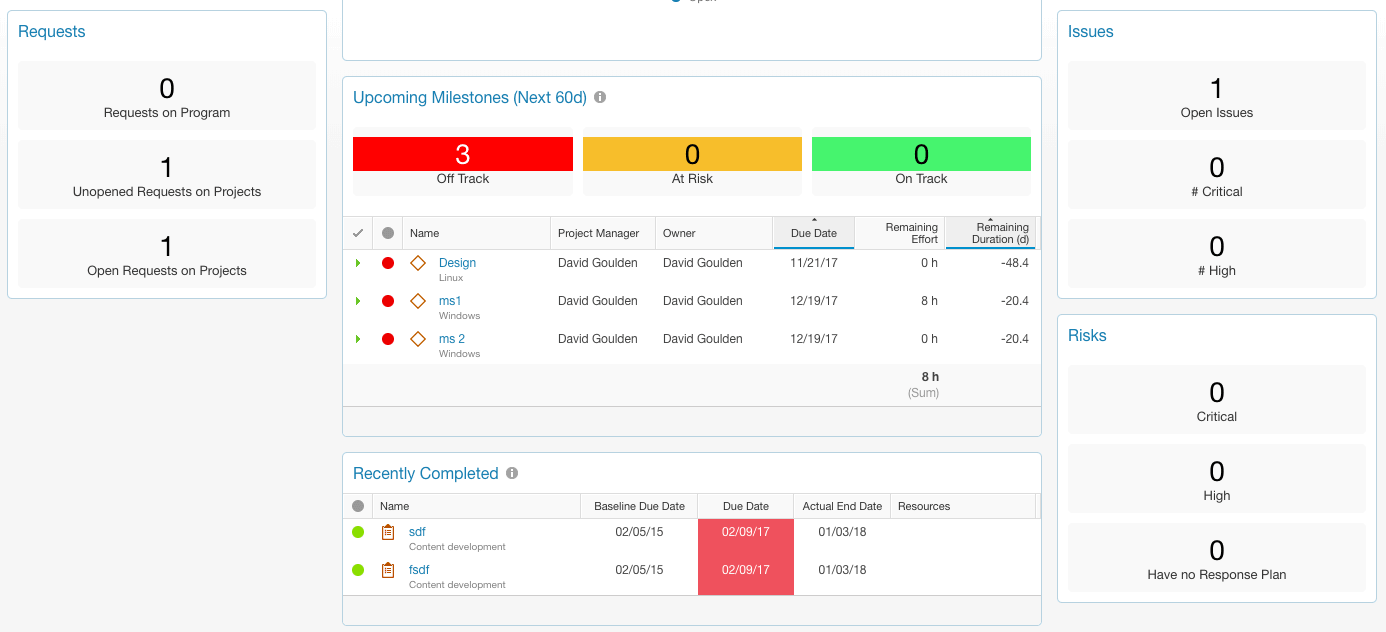This screenshot has width=1386, height=632.
Task: Expand the Design milestone row
Action: click(x=358, y=262)
